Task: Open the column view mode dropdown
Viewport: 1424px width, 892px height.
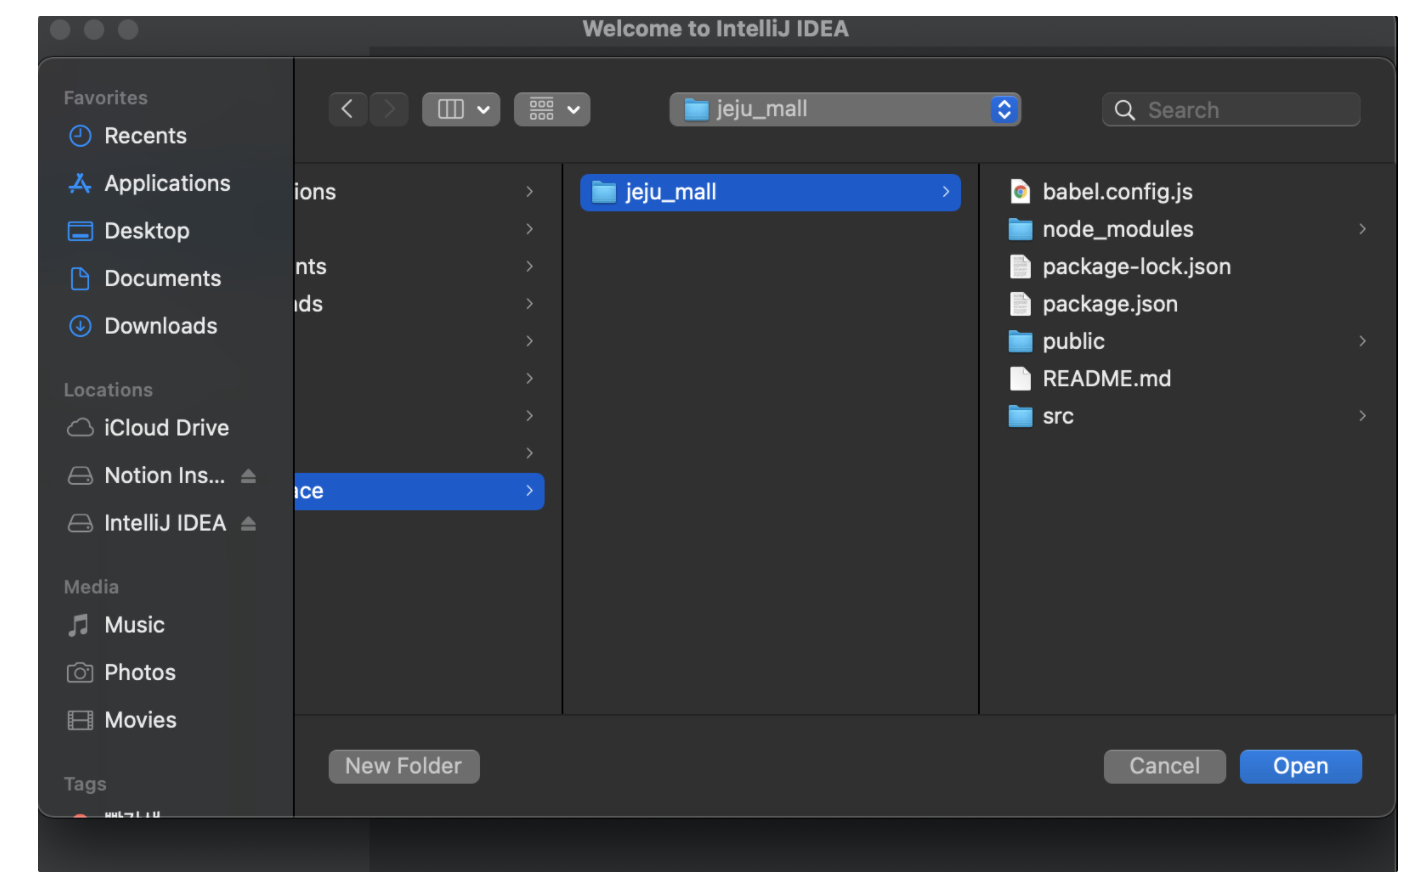Action: tap(461, 109)
